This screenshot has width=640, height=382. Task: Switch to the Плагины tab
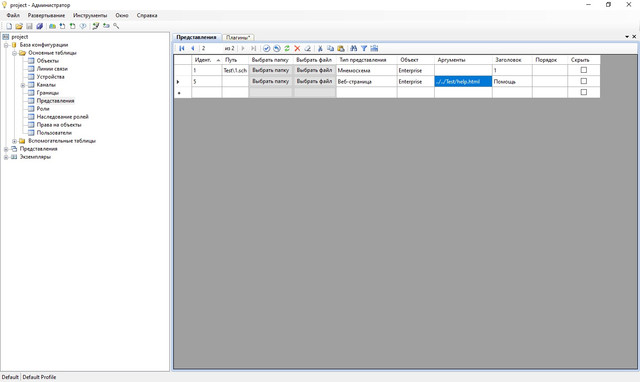coord(238,37)
